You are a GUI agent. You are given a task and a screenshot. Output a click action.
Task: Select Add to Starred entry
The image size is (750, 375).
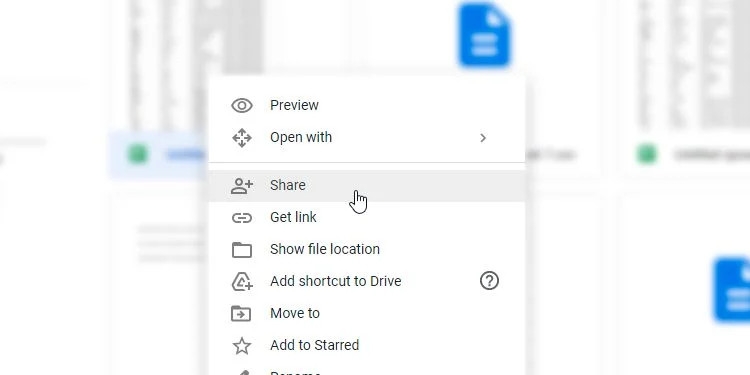[367, 345]
